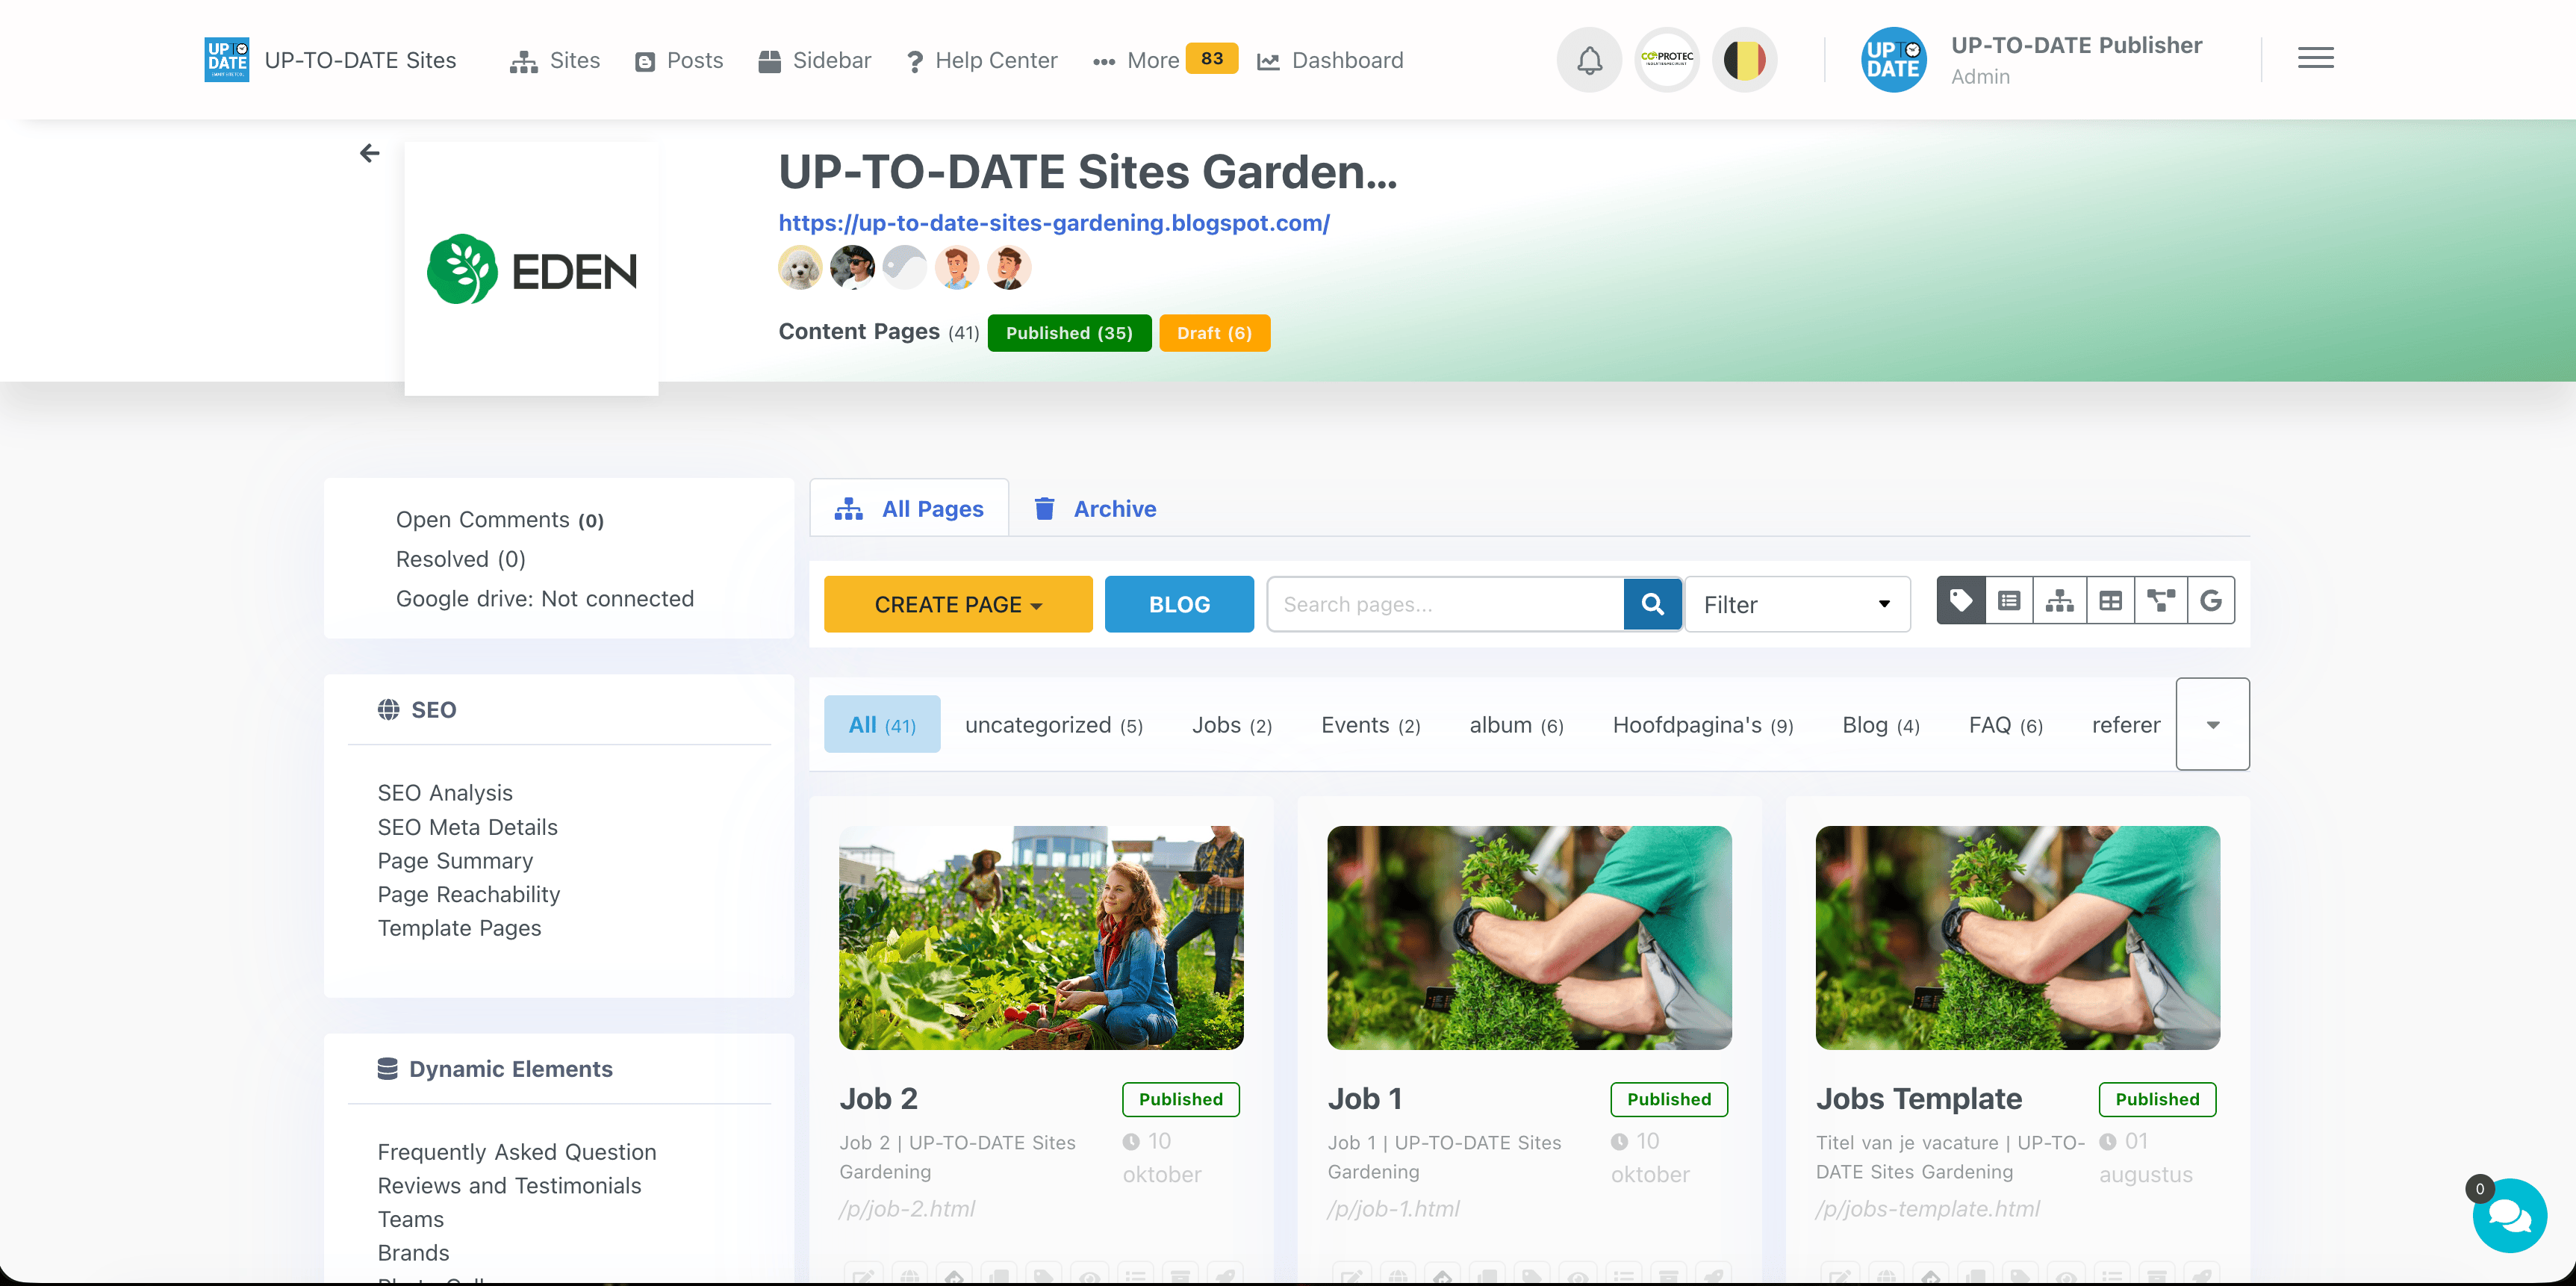Click the white dog collaborator avatar
This screenshot has height=1286, width=2576.
pos(800,267)
